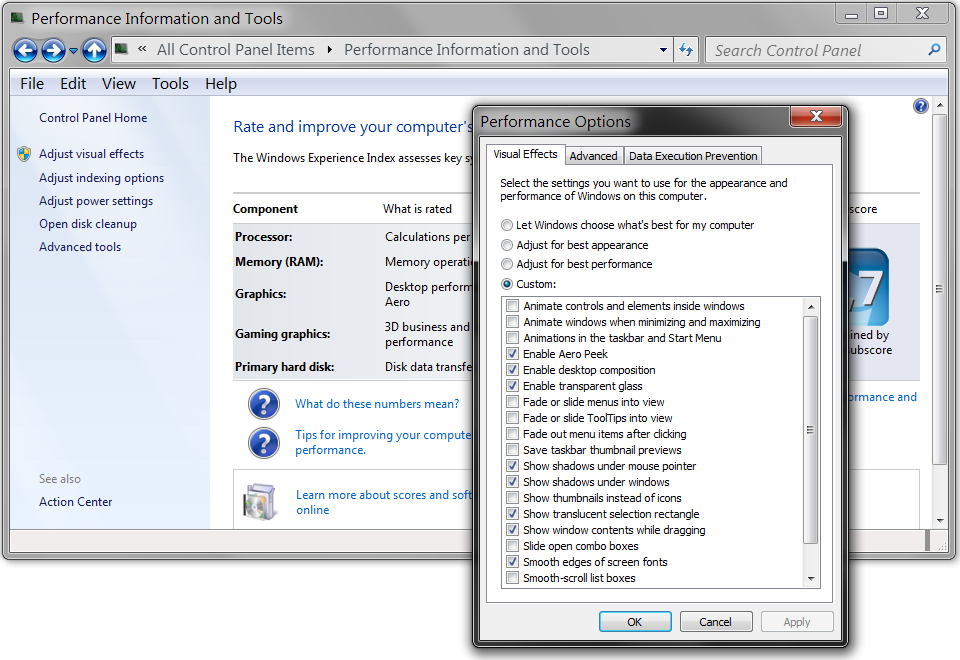Select the Custom radio button

tap(507, 284)
